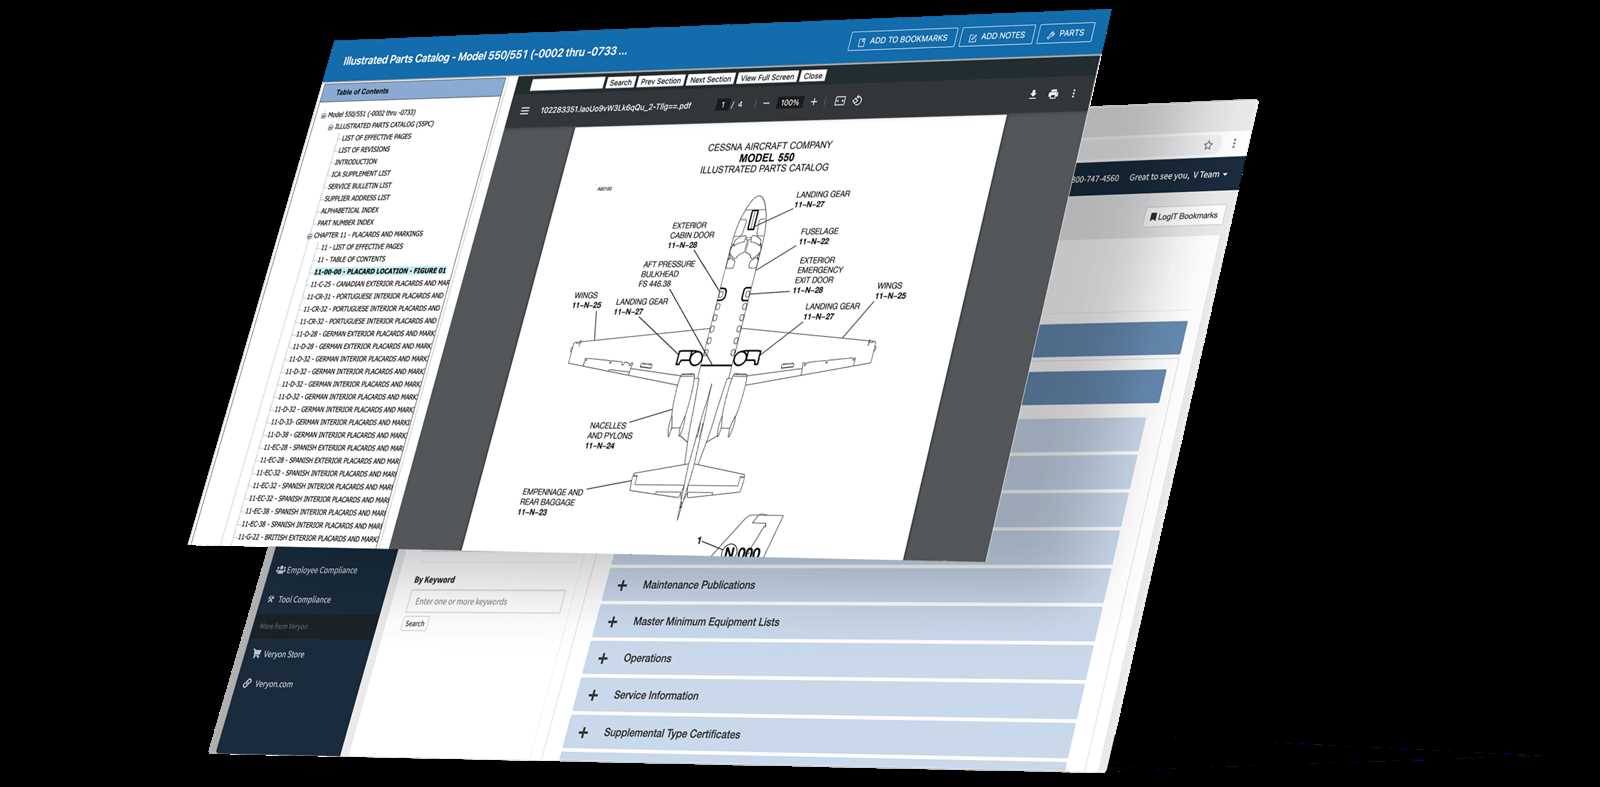
Task: Select 11-00-00 Placard Location Figure 01
Action: pyautogui.click(x=379, y=271)
